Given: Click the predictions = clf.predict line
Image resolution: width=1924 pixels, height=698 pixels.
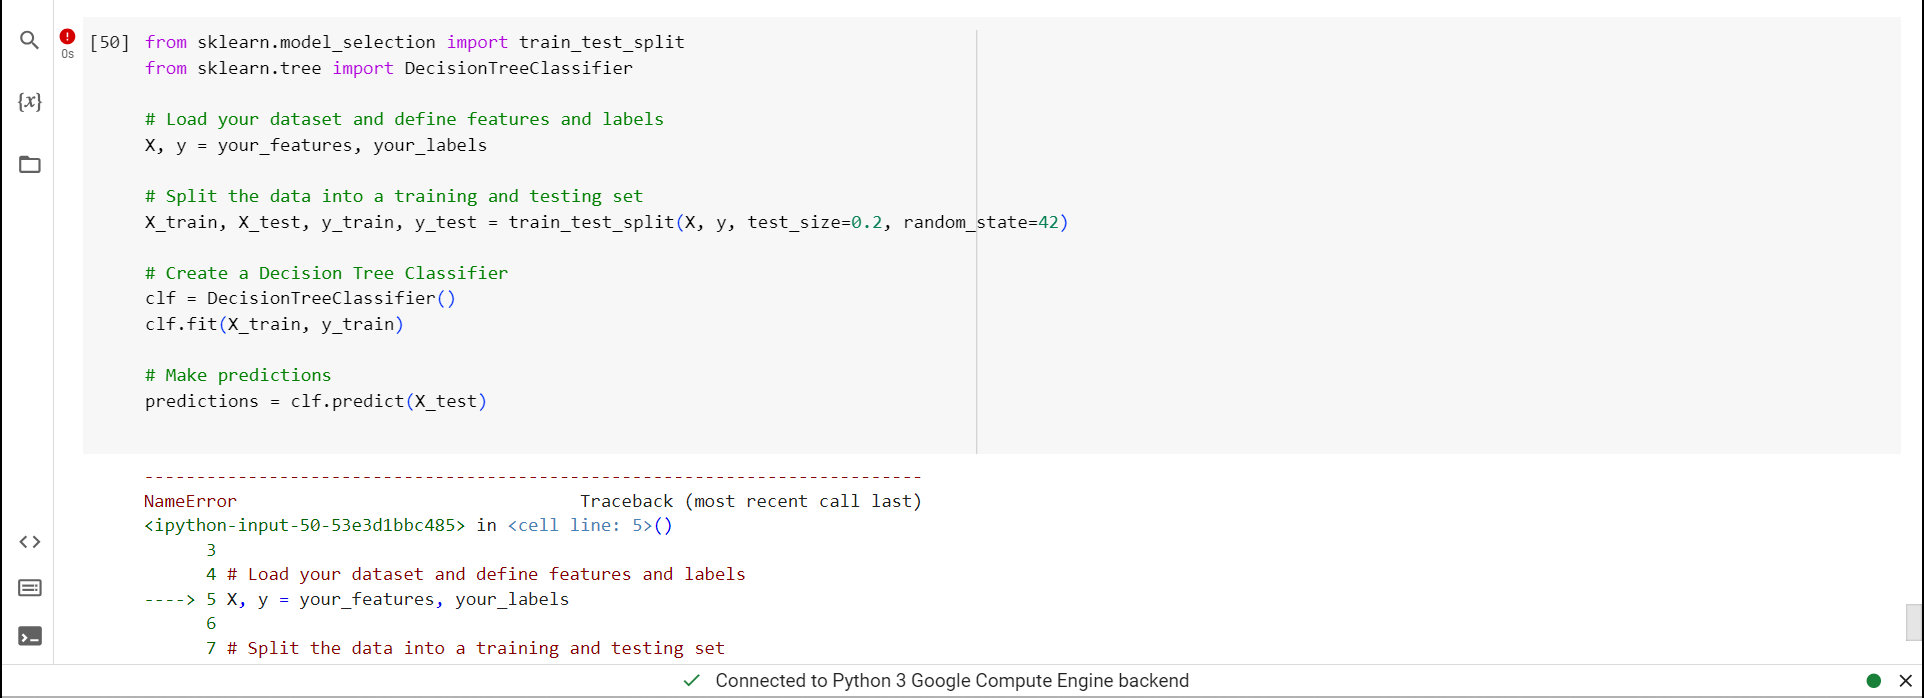Looking at the screenshot, I should (x=316, y=401).
